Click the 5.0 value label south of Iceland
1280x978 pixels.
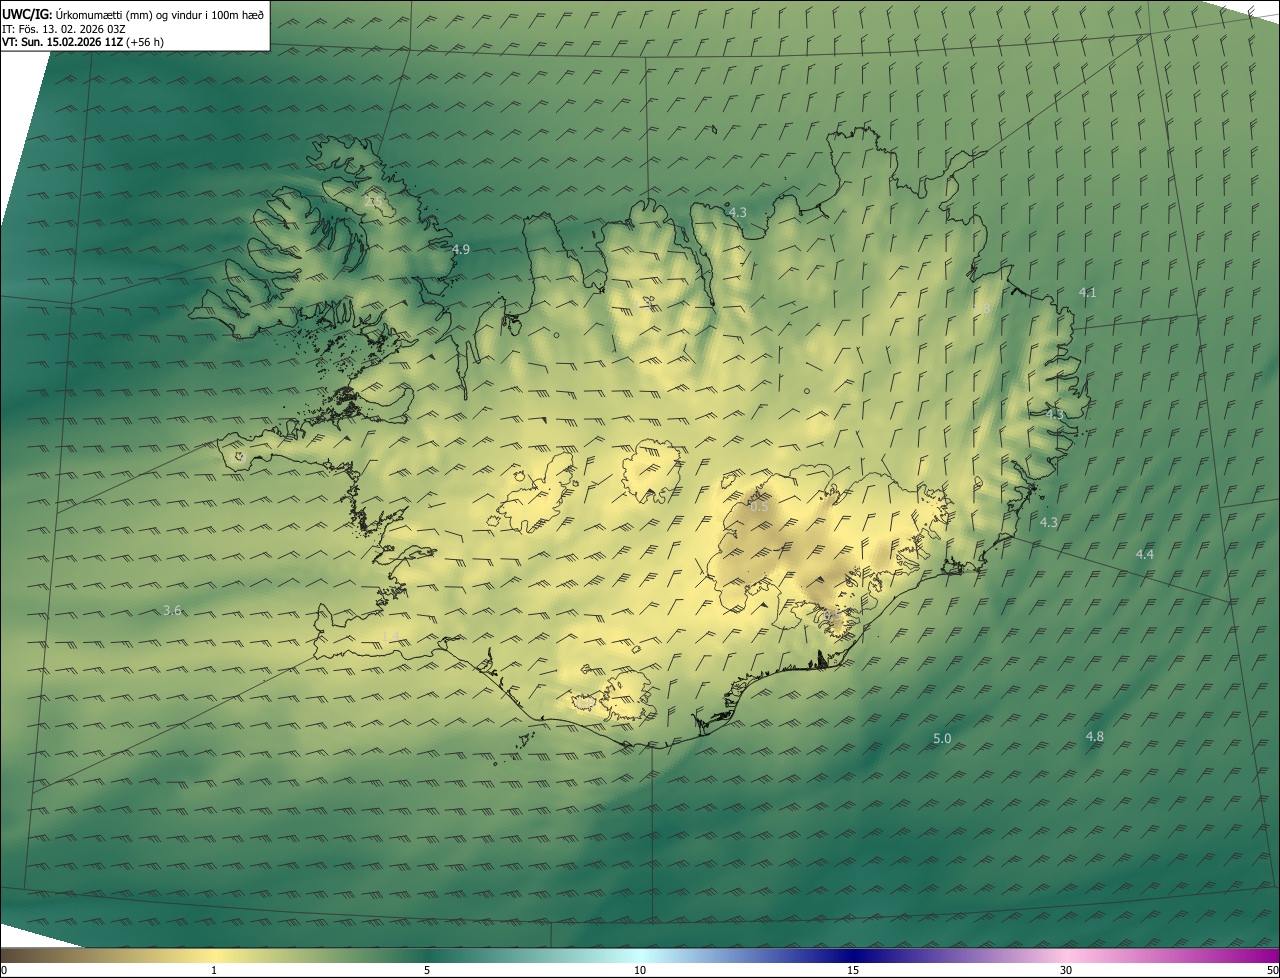click(942, 738)
